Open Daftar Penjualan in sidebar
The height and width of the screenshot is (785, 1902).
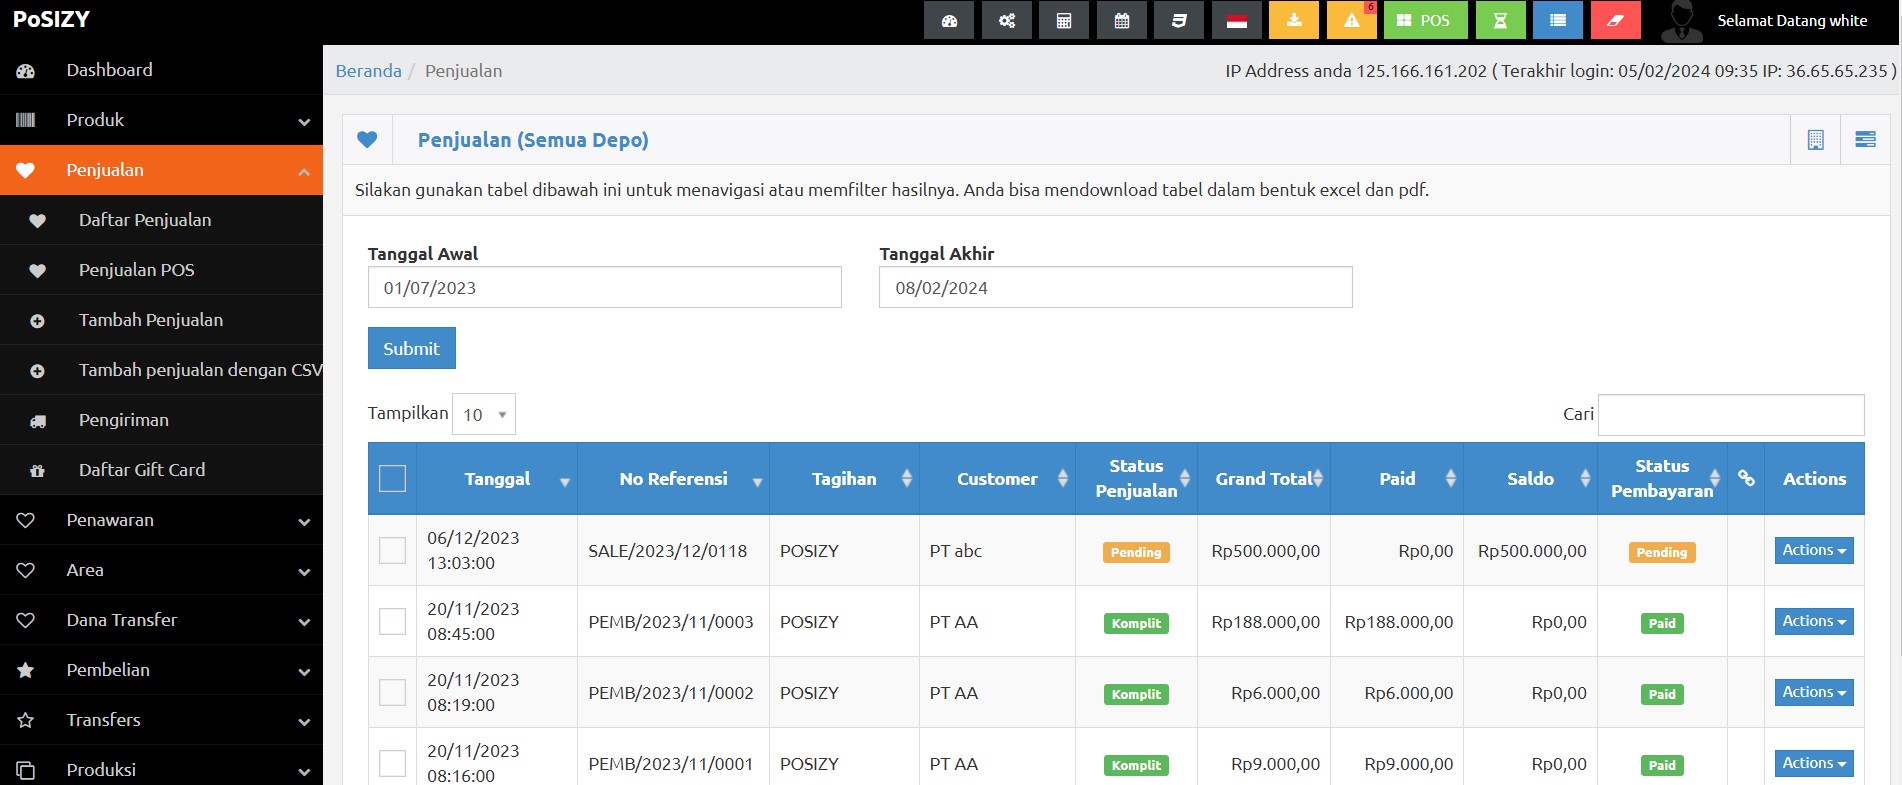(x=145, y=220)
